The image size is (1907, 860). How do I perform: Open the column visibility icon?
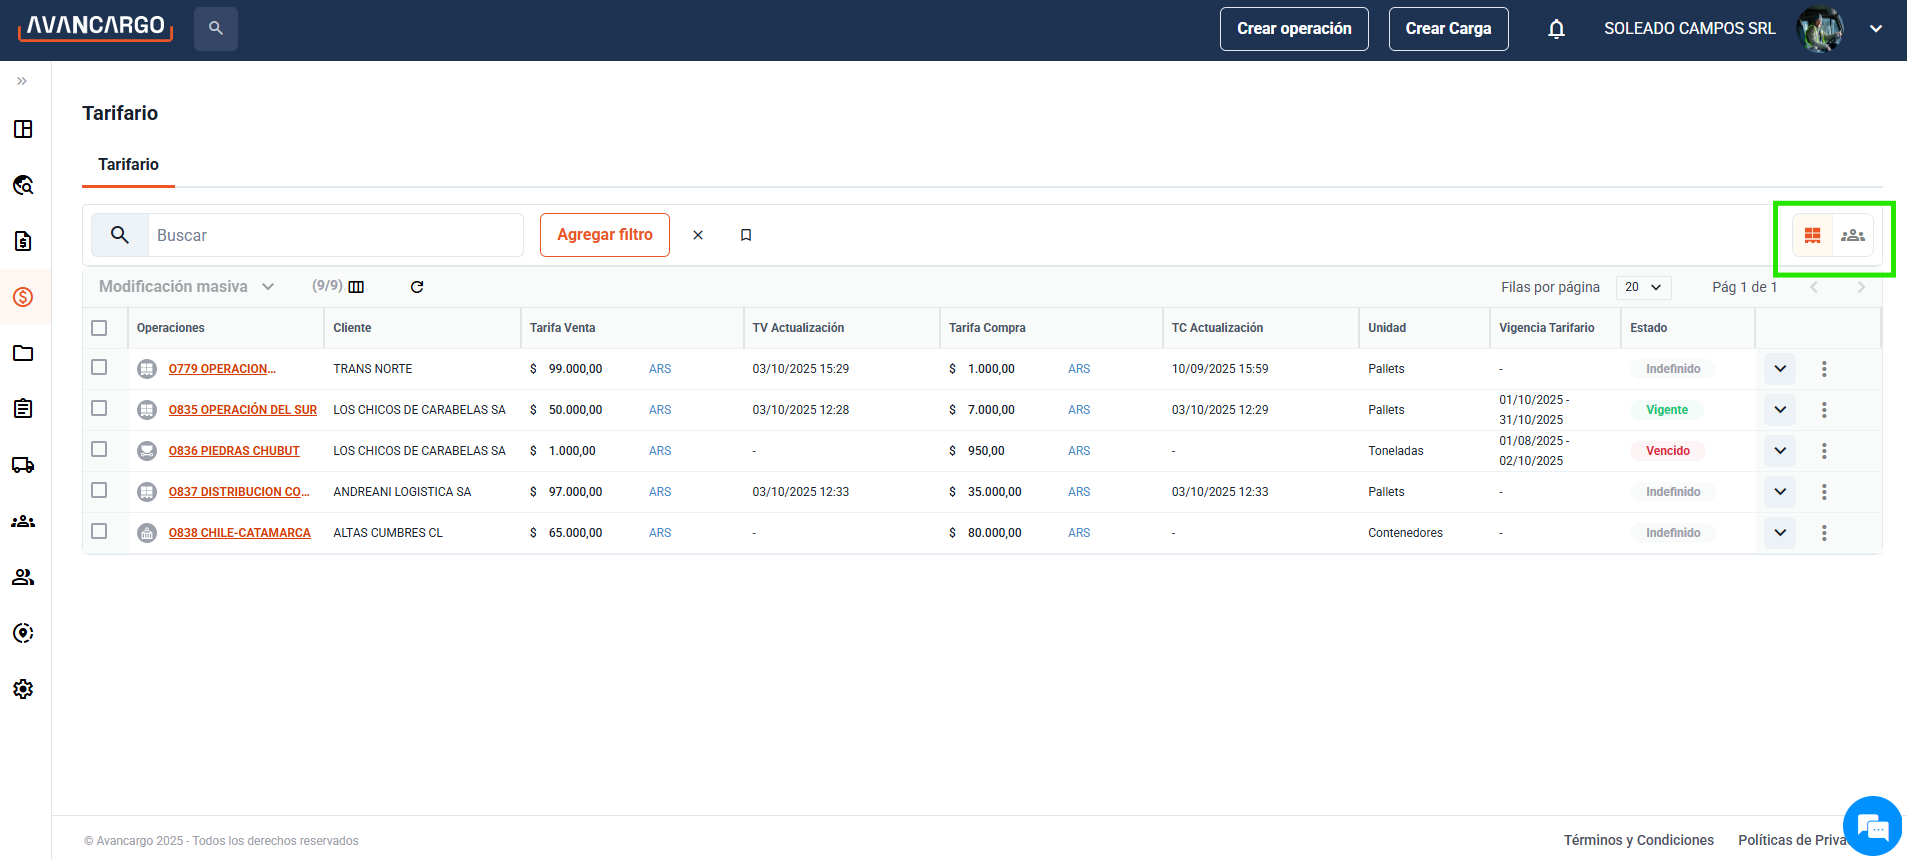coord(356,287)
